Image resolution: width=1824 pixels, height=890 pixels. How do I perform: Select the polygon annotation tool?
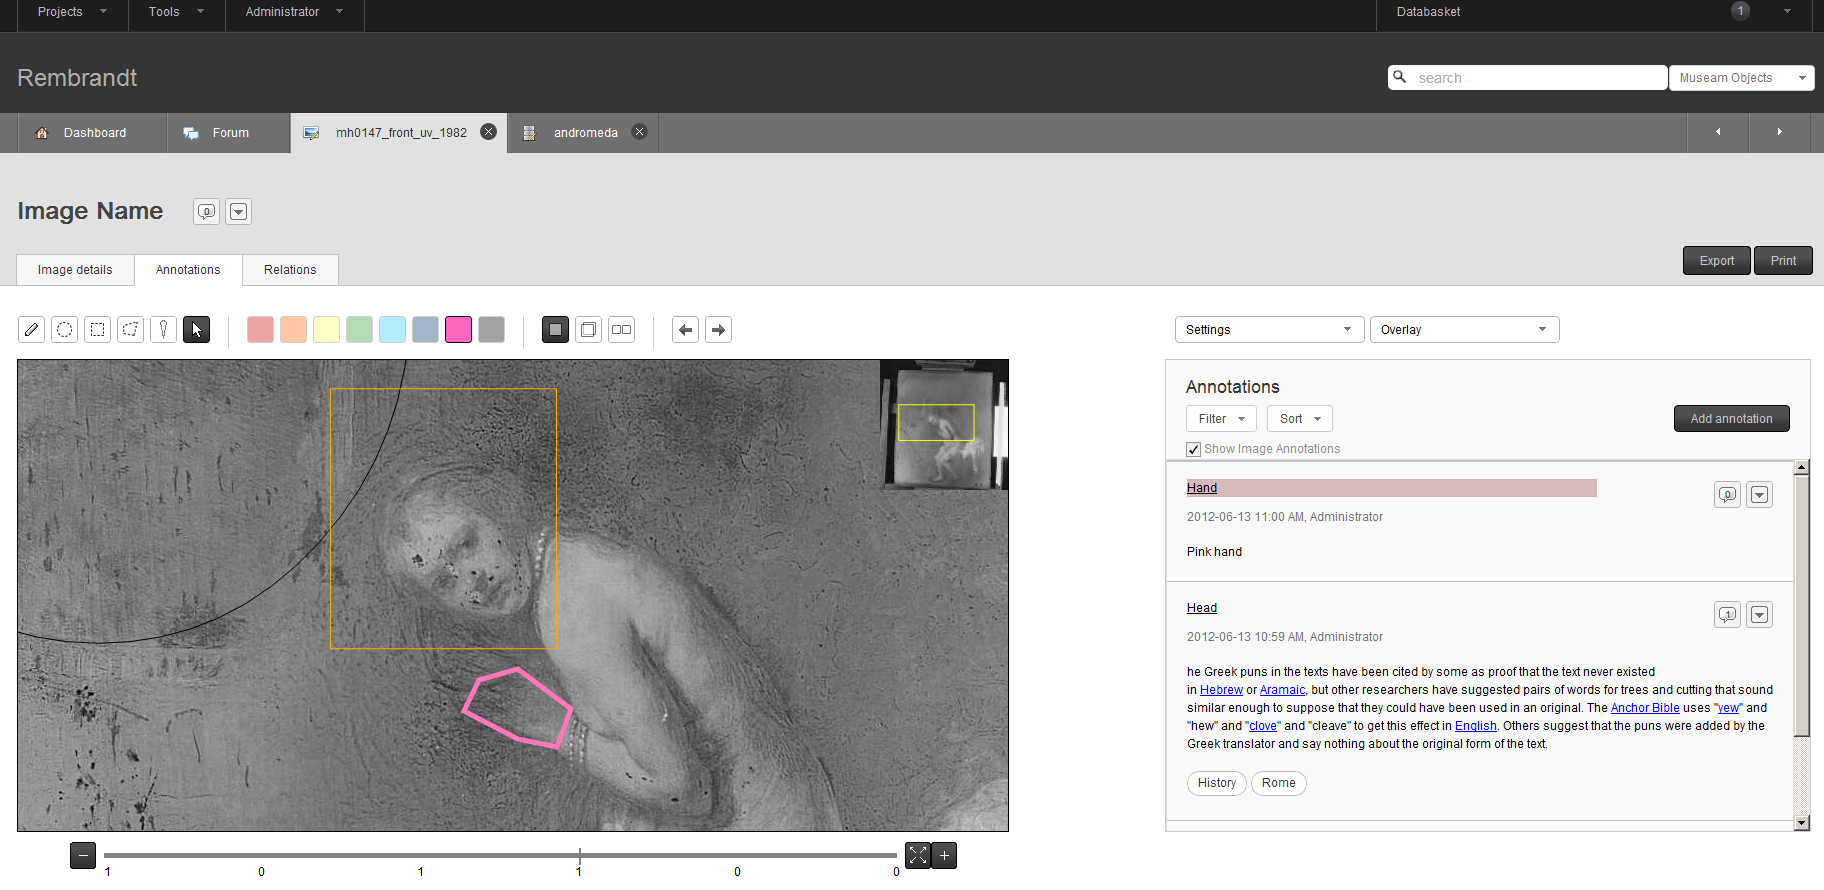point(131,329)
